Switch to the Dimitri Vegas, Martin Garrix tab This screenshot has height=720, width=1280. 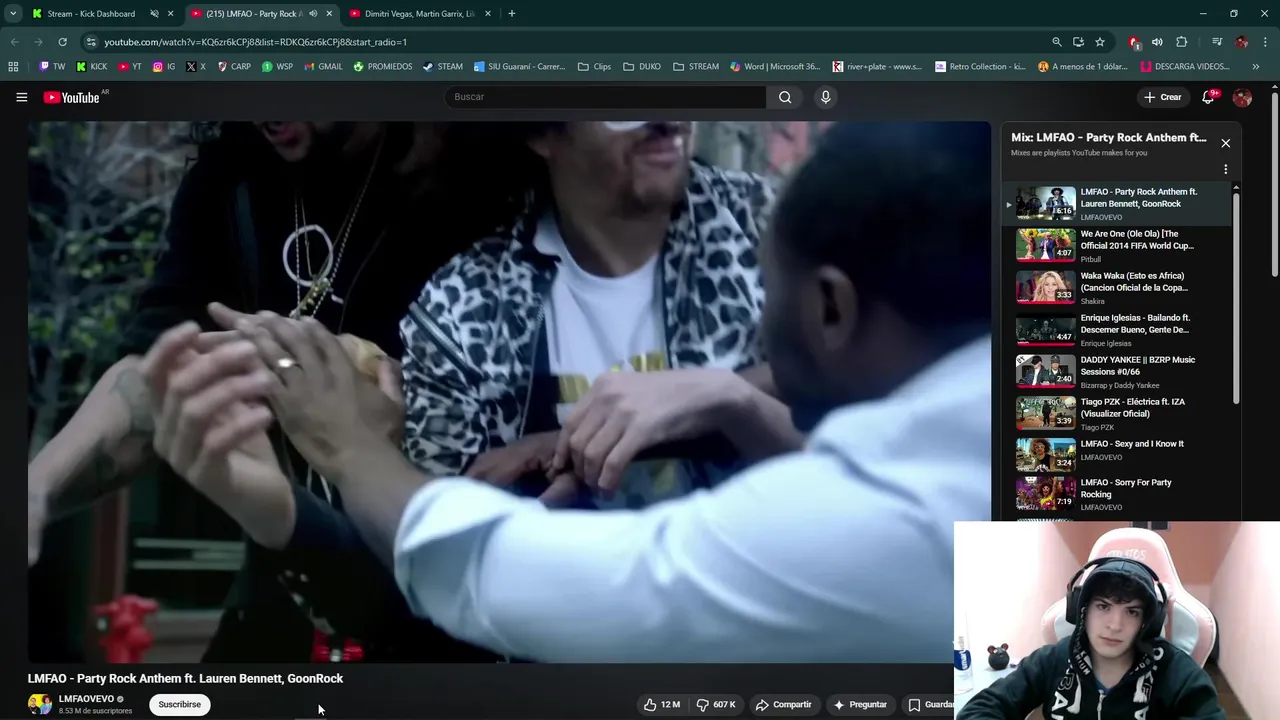click(x=419, y=14)
